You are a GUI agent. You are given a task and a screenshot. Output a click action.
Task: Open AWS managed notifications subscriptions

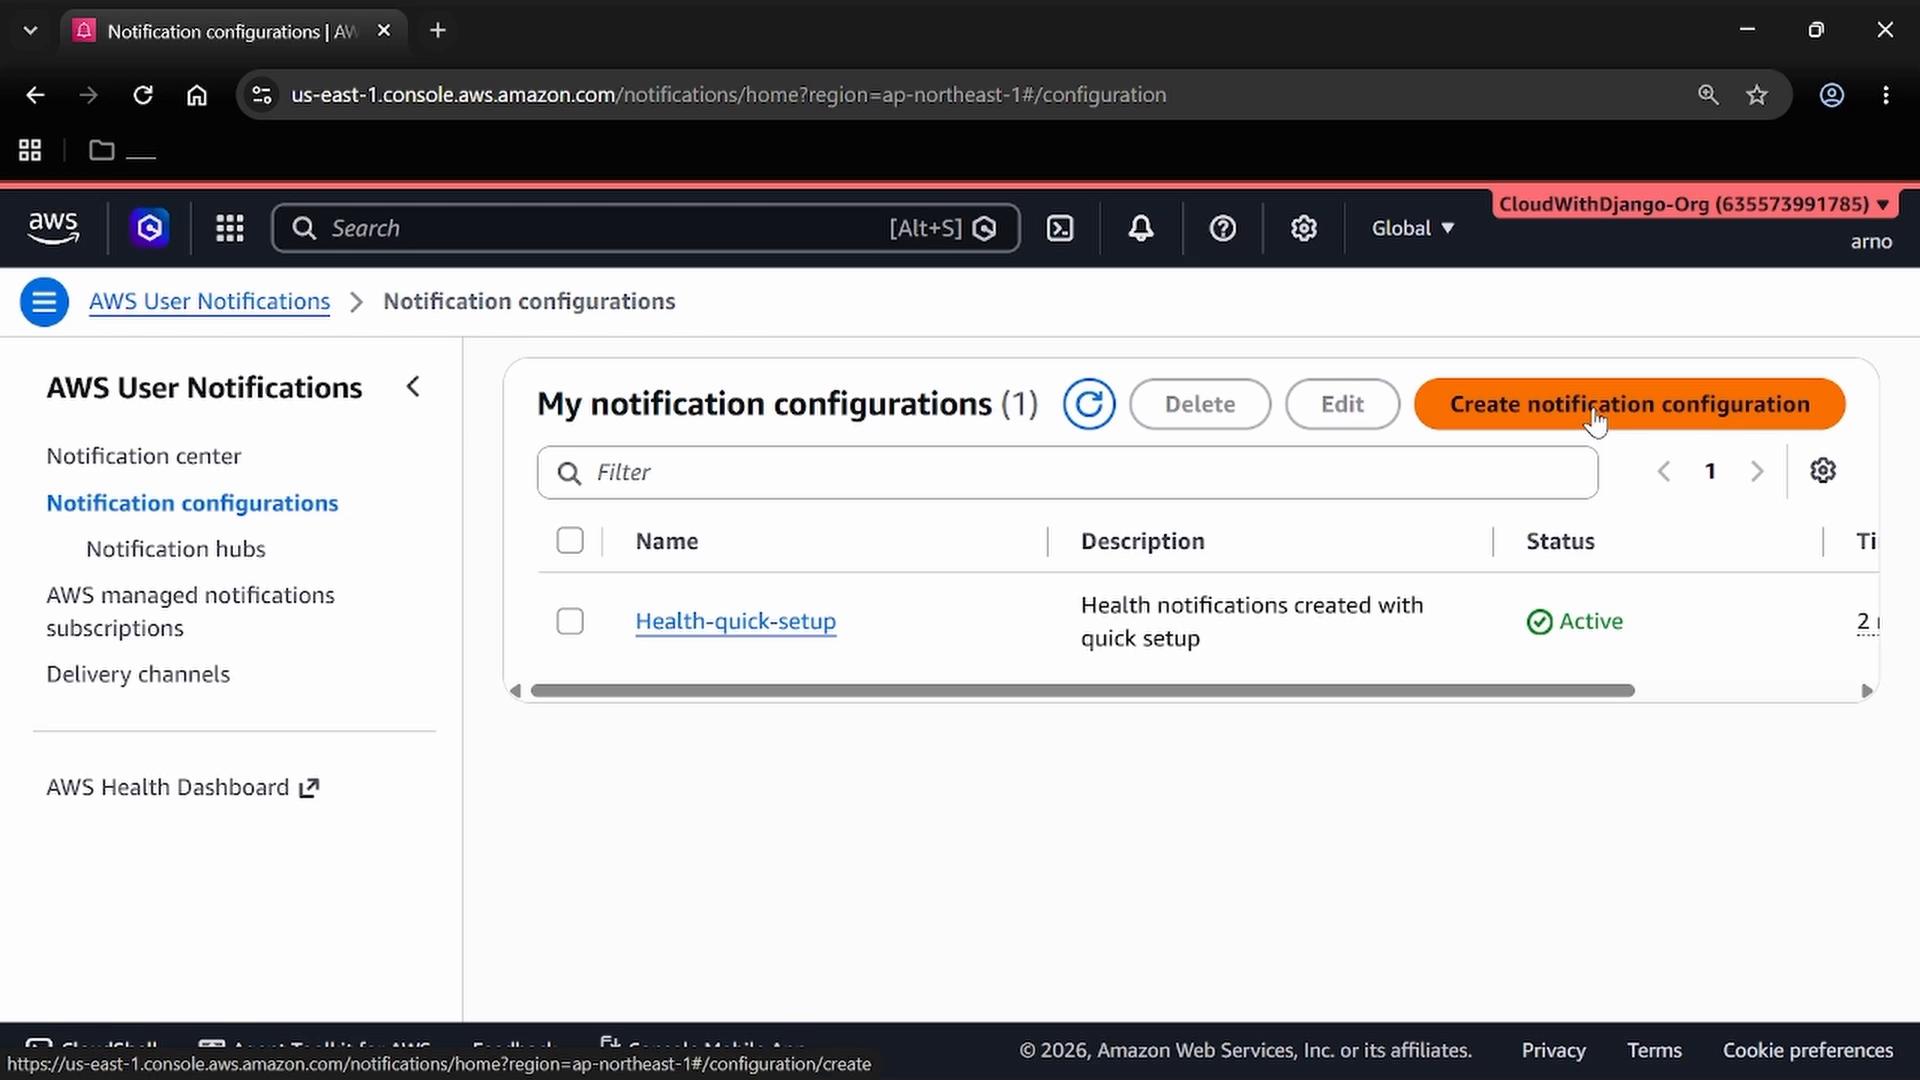coord(190,611)
